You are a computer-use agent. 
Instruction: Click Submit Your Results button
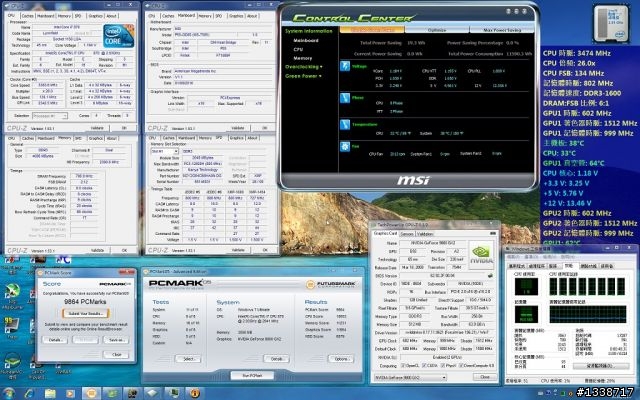point(86,313)
